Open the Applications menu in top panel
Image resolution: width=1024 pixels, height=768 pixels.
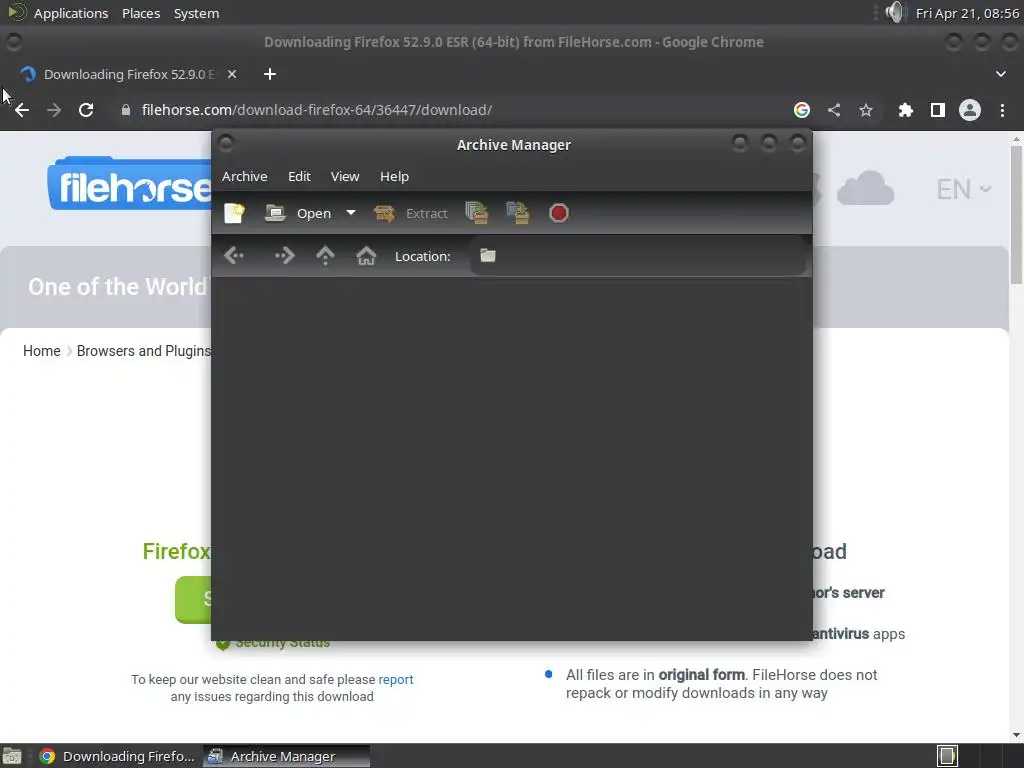(71, 13)
